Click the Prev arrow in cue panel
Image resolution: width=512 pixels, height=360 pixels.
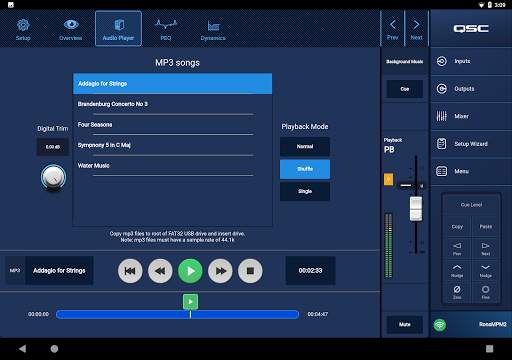(x=457, y=249)
